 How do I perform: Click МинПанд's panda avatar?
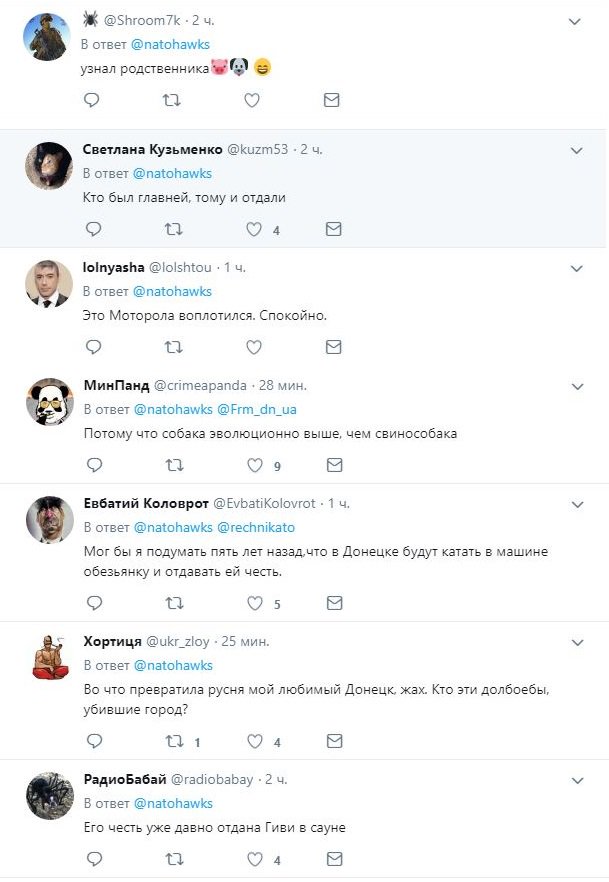coord(46,401)
